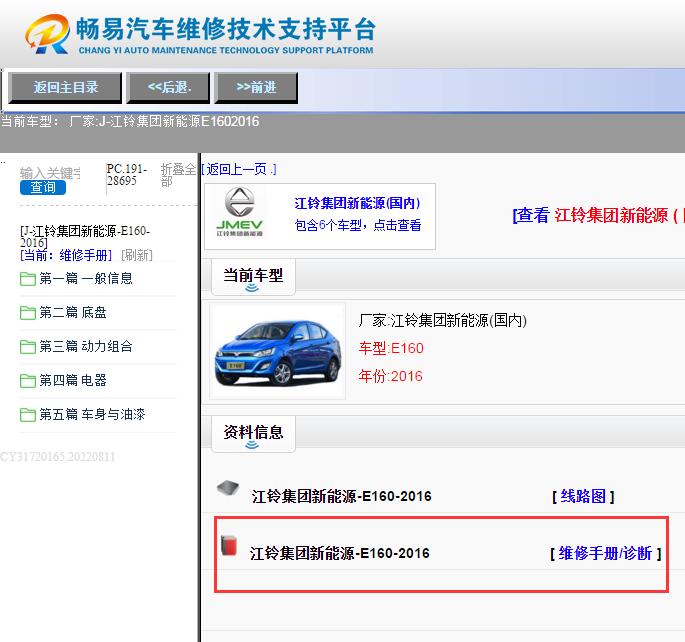
Task: Expand 第二篇 底盘 chapter
Action: (73, 313)
